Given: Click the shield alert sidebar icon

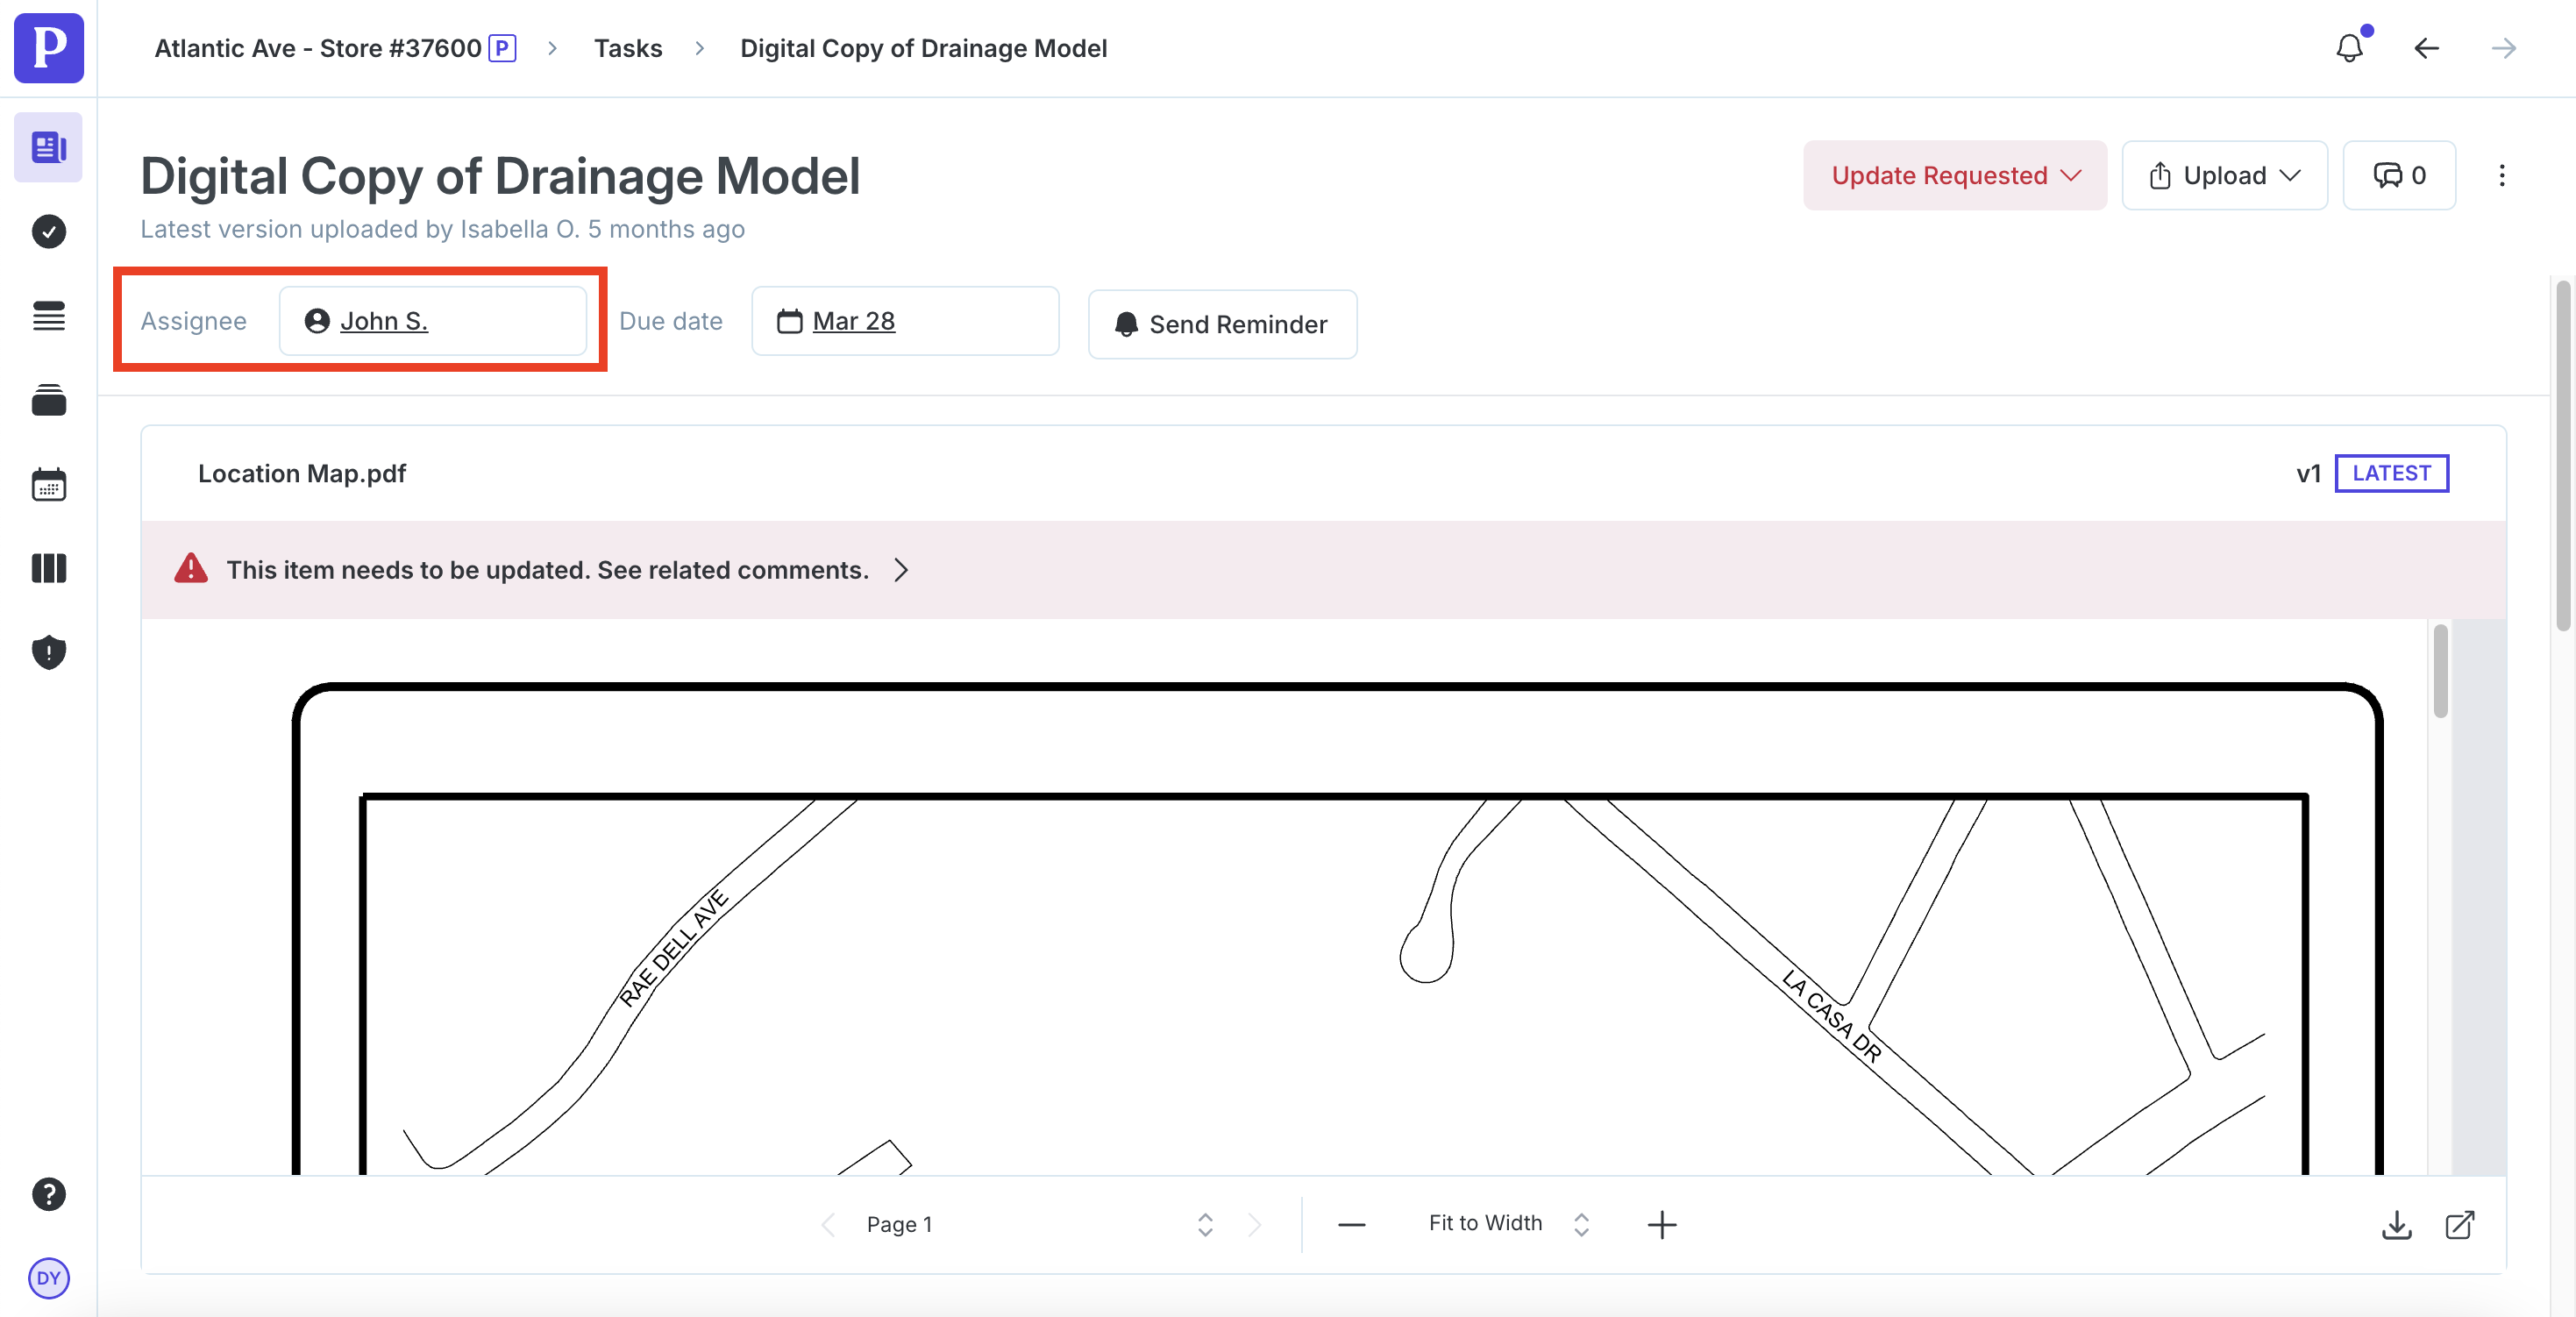Looking at the screenshot, I should pyautogui.click(x=48, y=652).
